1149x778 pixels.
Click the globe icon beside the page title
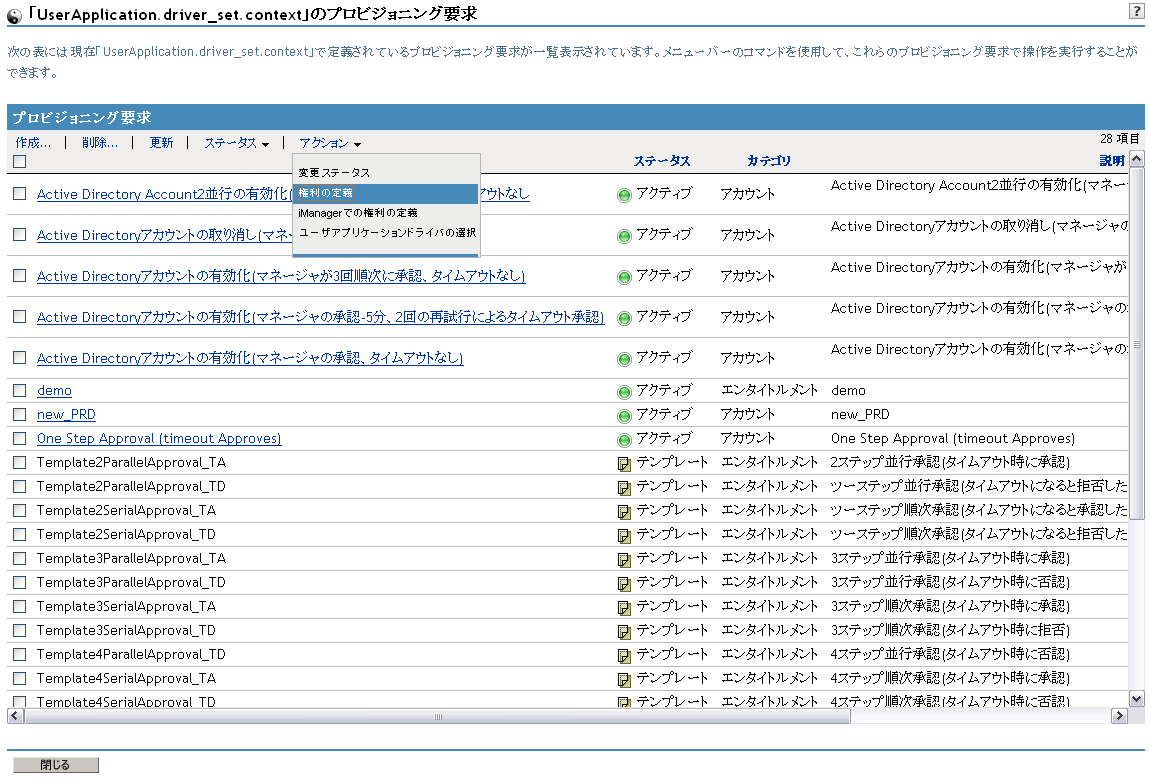pyautogui.click(x=14, y=15)
